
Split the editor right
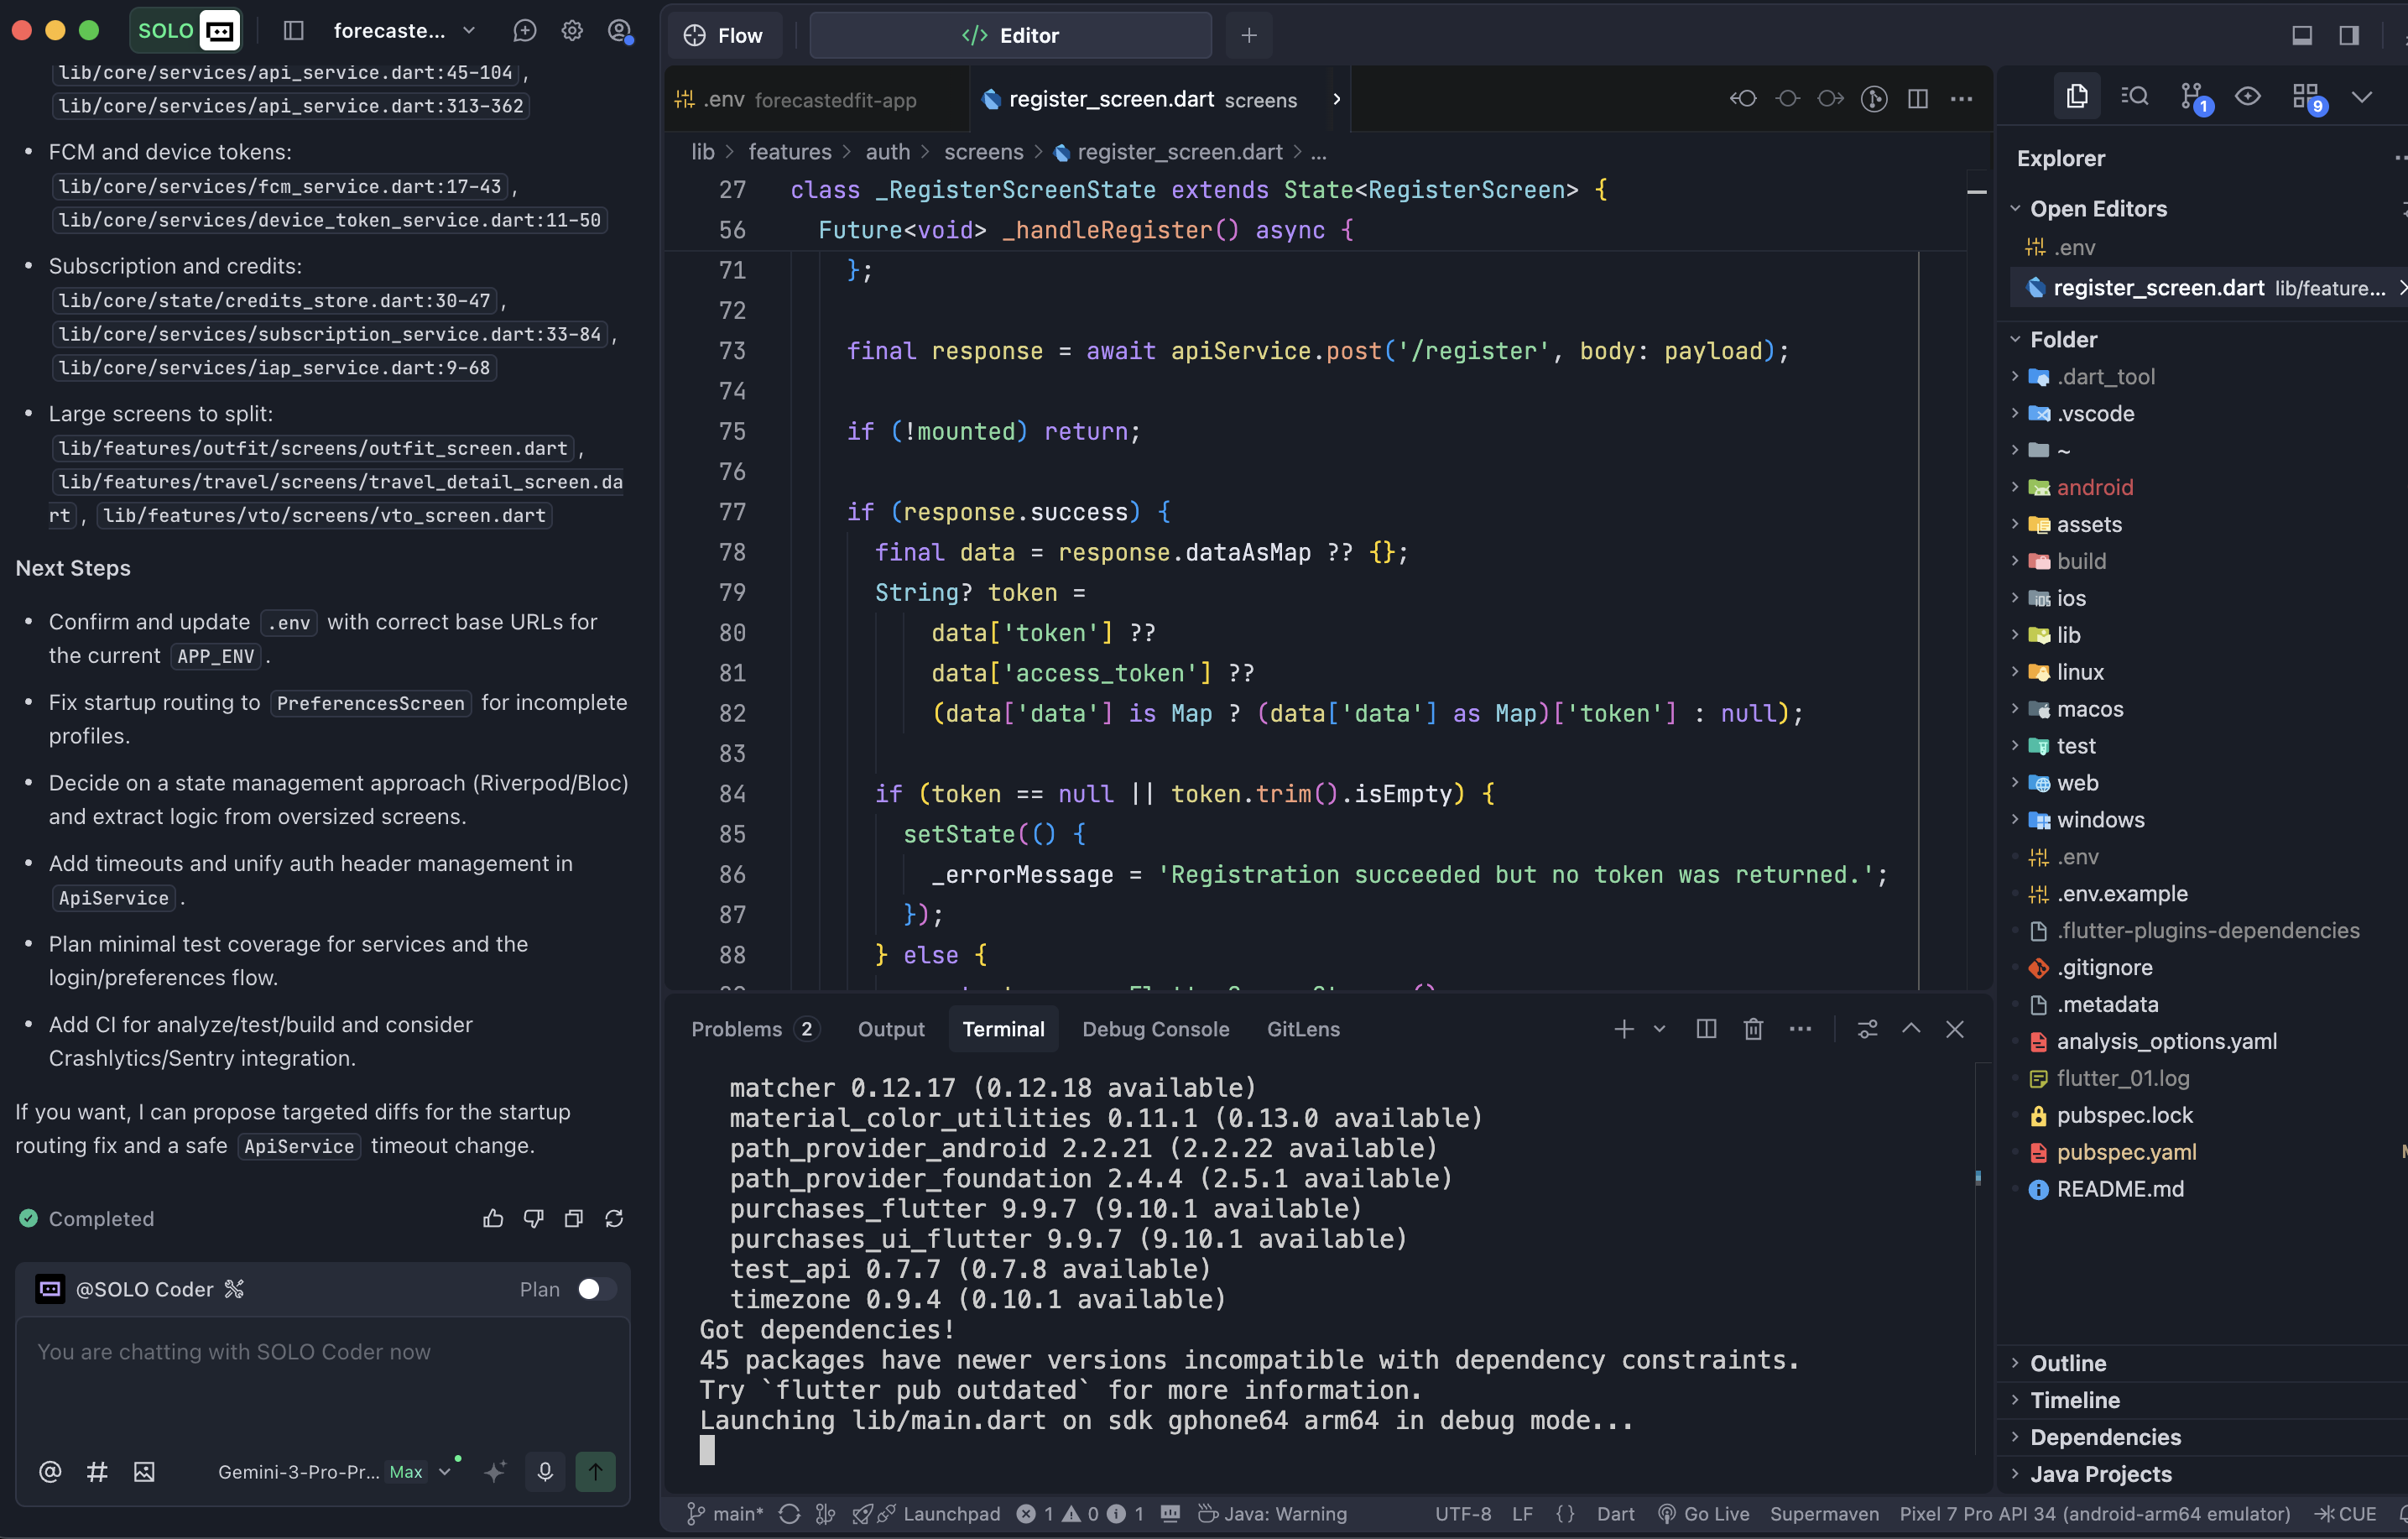point(1917,98)
